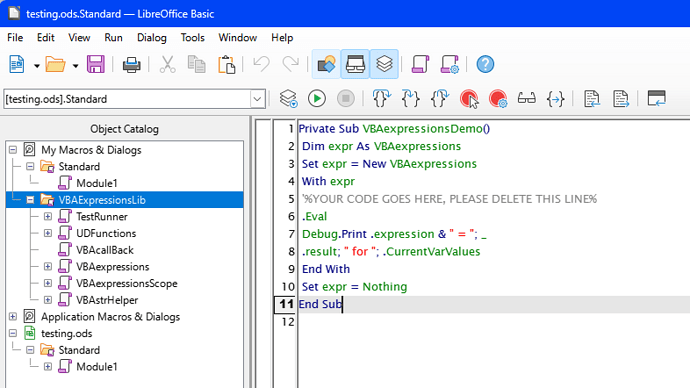The image size is (690, 388).
Task: Open the recent documents dropdown arrow
Action: (x=76, y=66)
